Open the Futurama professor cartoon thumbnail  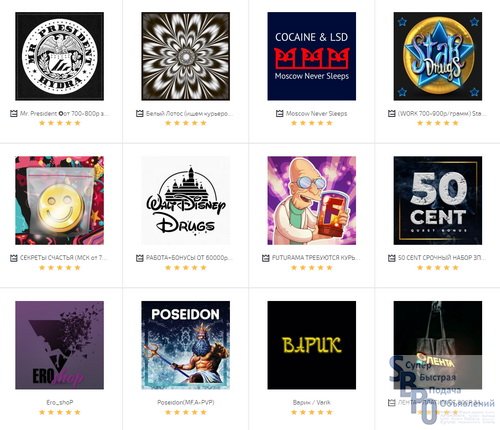pos(312,201)
